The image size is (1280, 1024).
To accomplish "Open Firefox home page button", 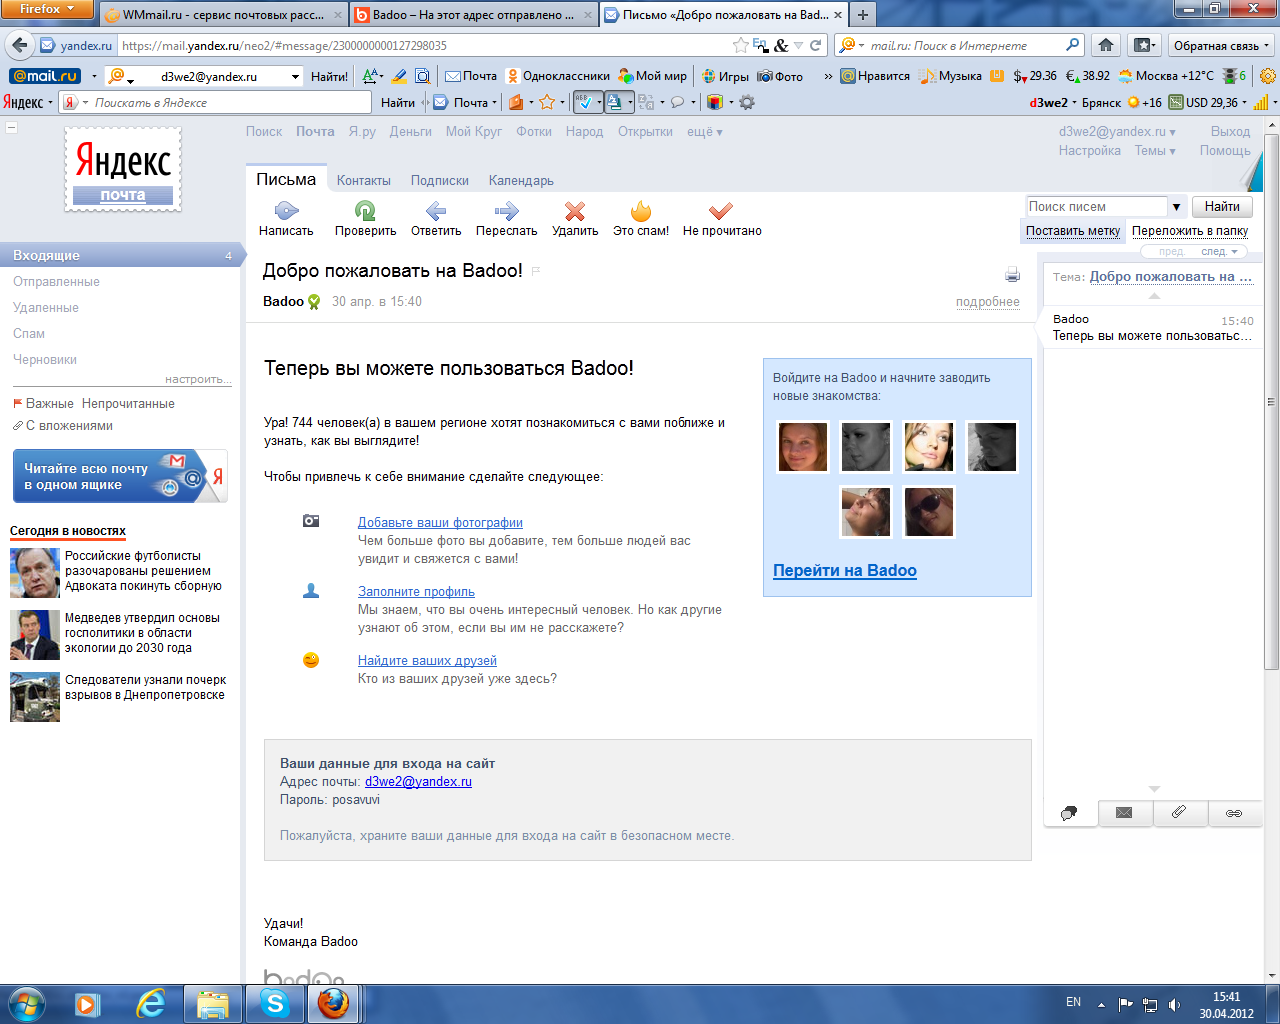I will pos(1106,45).
